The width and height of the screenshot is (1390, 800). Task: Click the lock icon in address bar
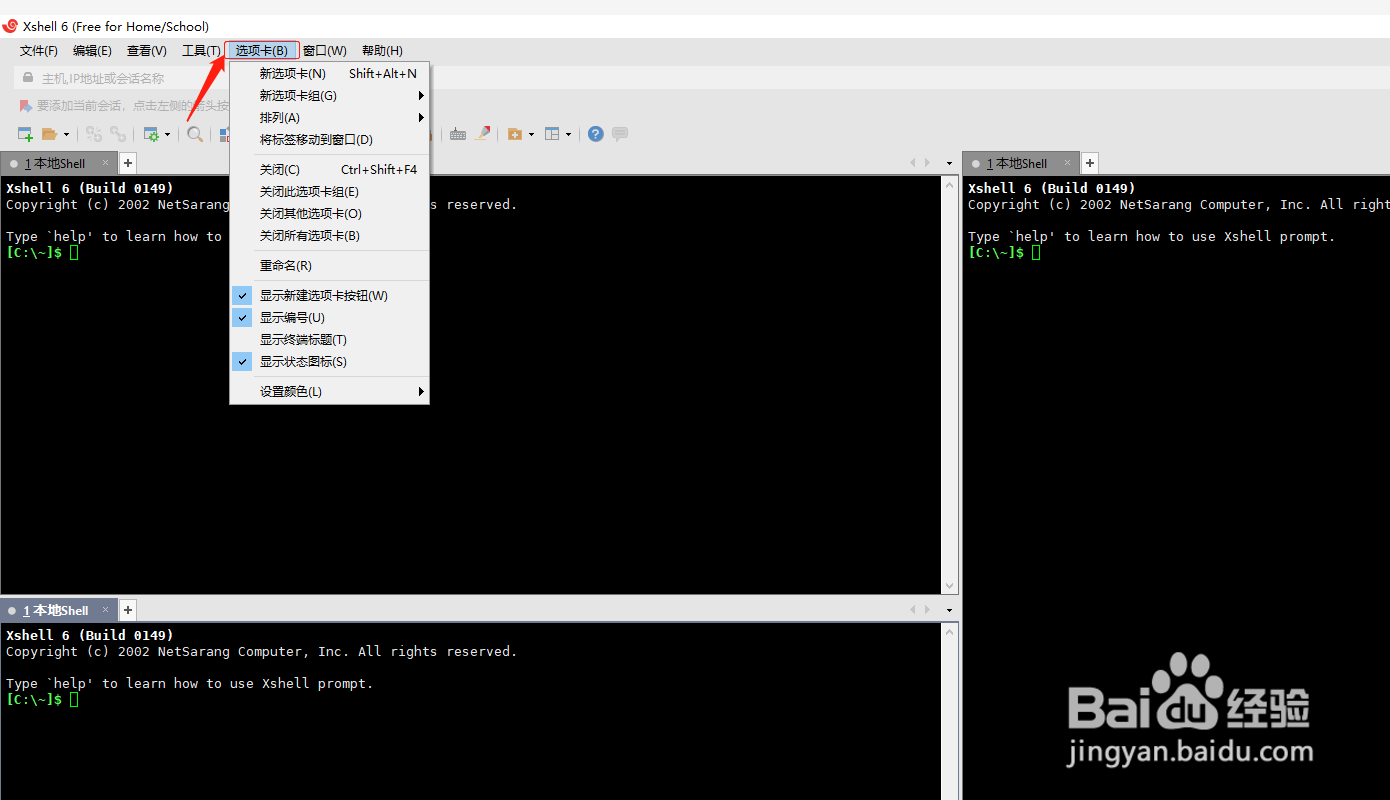pyautogui.click(x=29, y=78)
